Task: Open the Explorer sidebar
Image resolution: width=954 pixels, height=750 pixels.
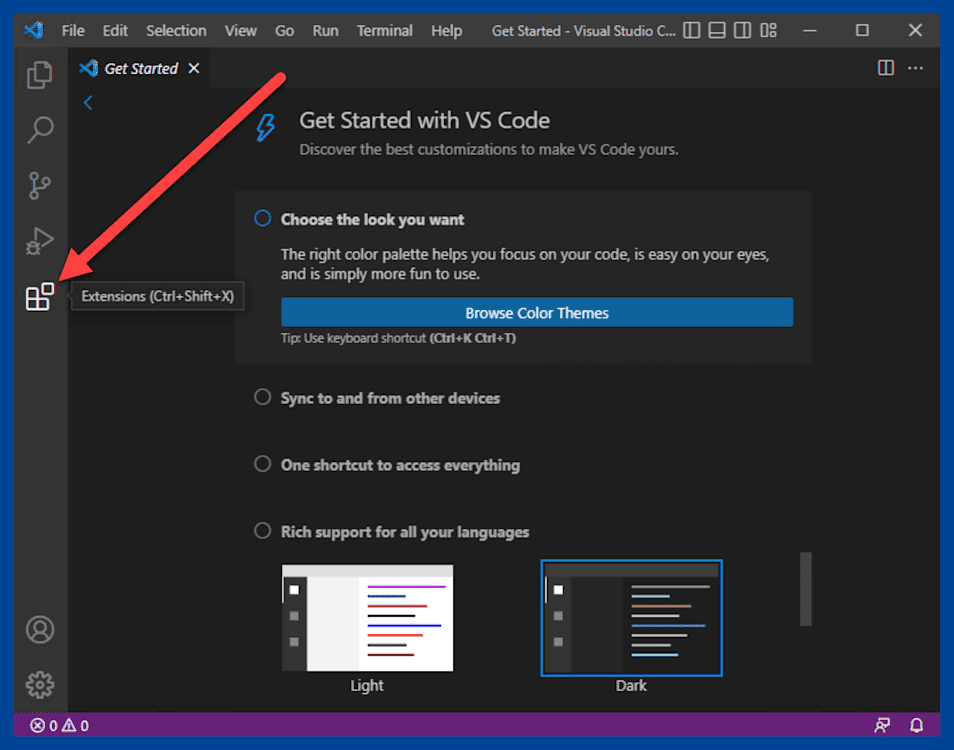Action: [x=40, y=75]
